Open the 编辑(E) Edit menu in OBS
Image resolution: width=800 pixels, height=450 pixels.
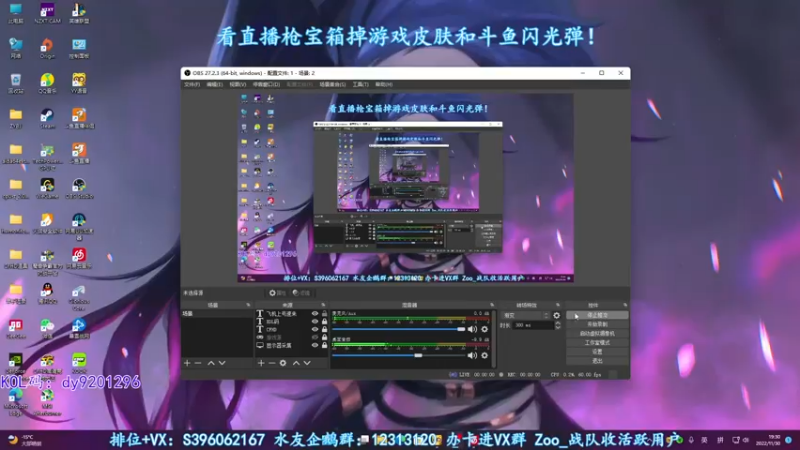click(215, 84)
